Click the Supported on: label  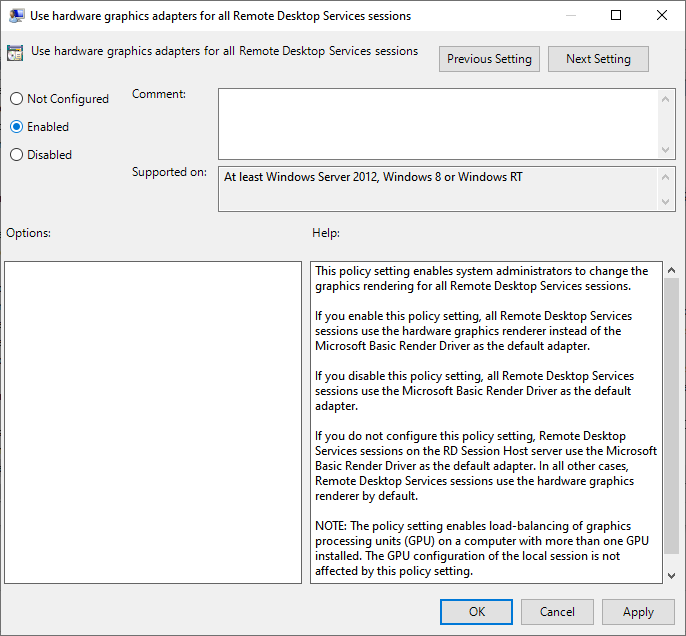pos(169,172)
